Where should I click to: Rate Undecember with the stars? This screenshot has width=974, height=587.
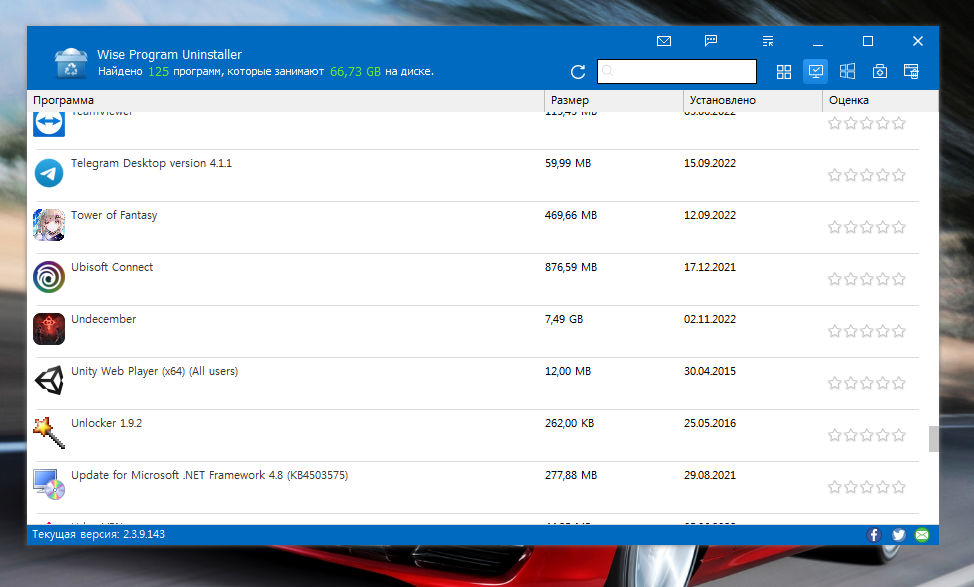(x=867, y=331)
